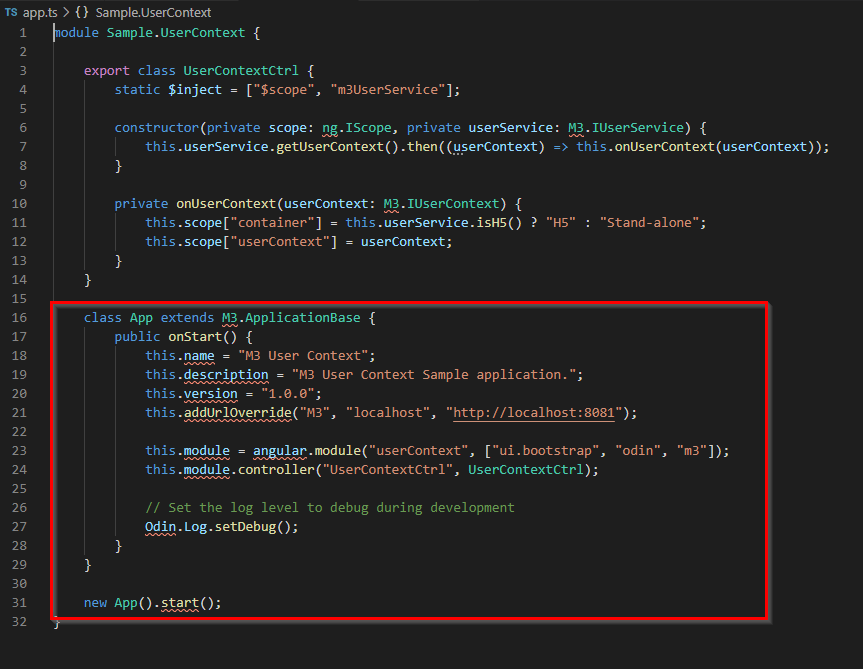This screenshot has width=863, height=669.
Task: Click 'onUserContext' method name on line 10
Action: (x=226, y=204)
